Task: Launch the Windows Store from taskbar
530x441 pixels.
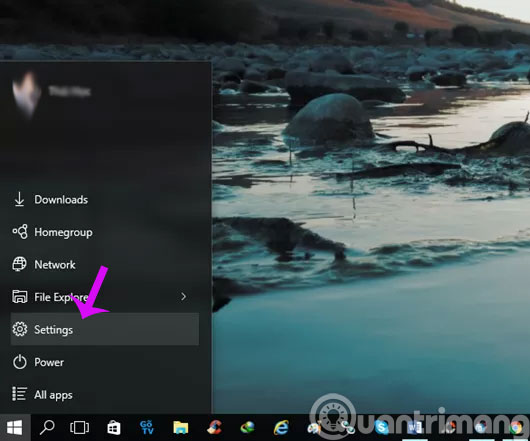Action: pos(114,427)
